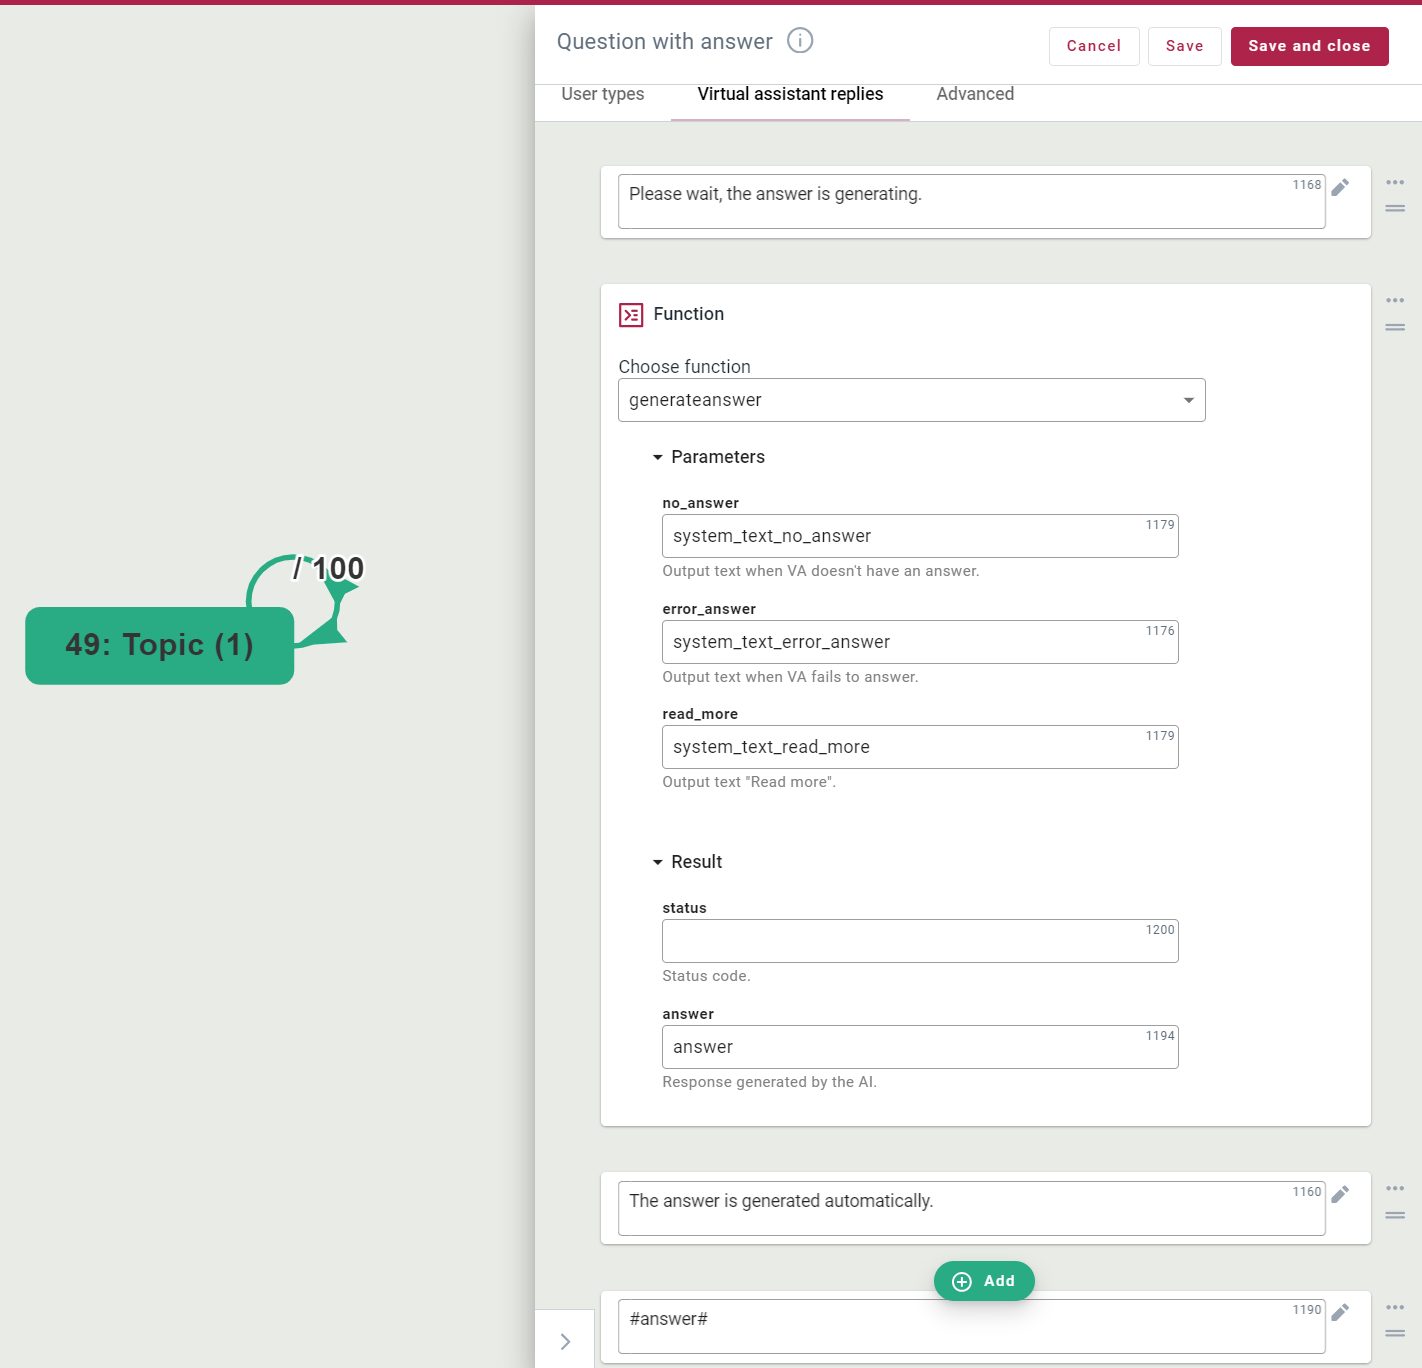Screen dimensions: 1422x1368
Task: Open the Advanced tab
Action: pyautogui.click(x=975, y=94)
